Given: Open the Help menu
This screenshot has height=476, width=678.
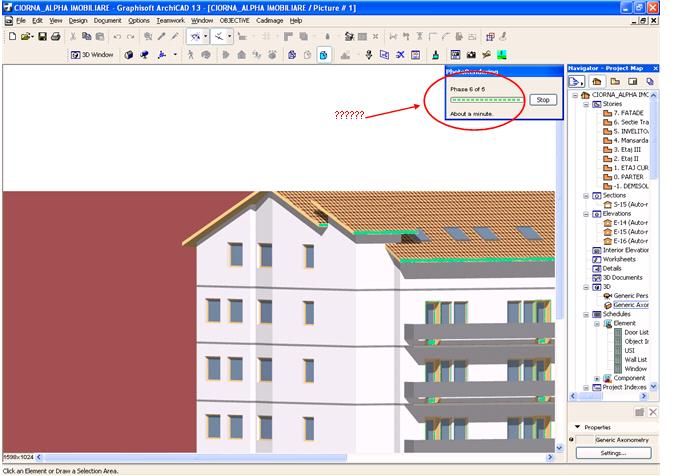Looking at the screenshot, I should tap(296, 20).
